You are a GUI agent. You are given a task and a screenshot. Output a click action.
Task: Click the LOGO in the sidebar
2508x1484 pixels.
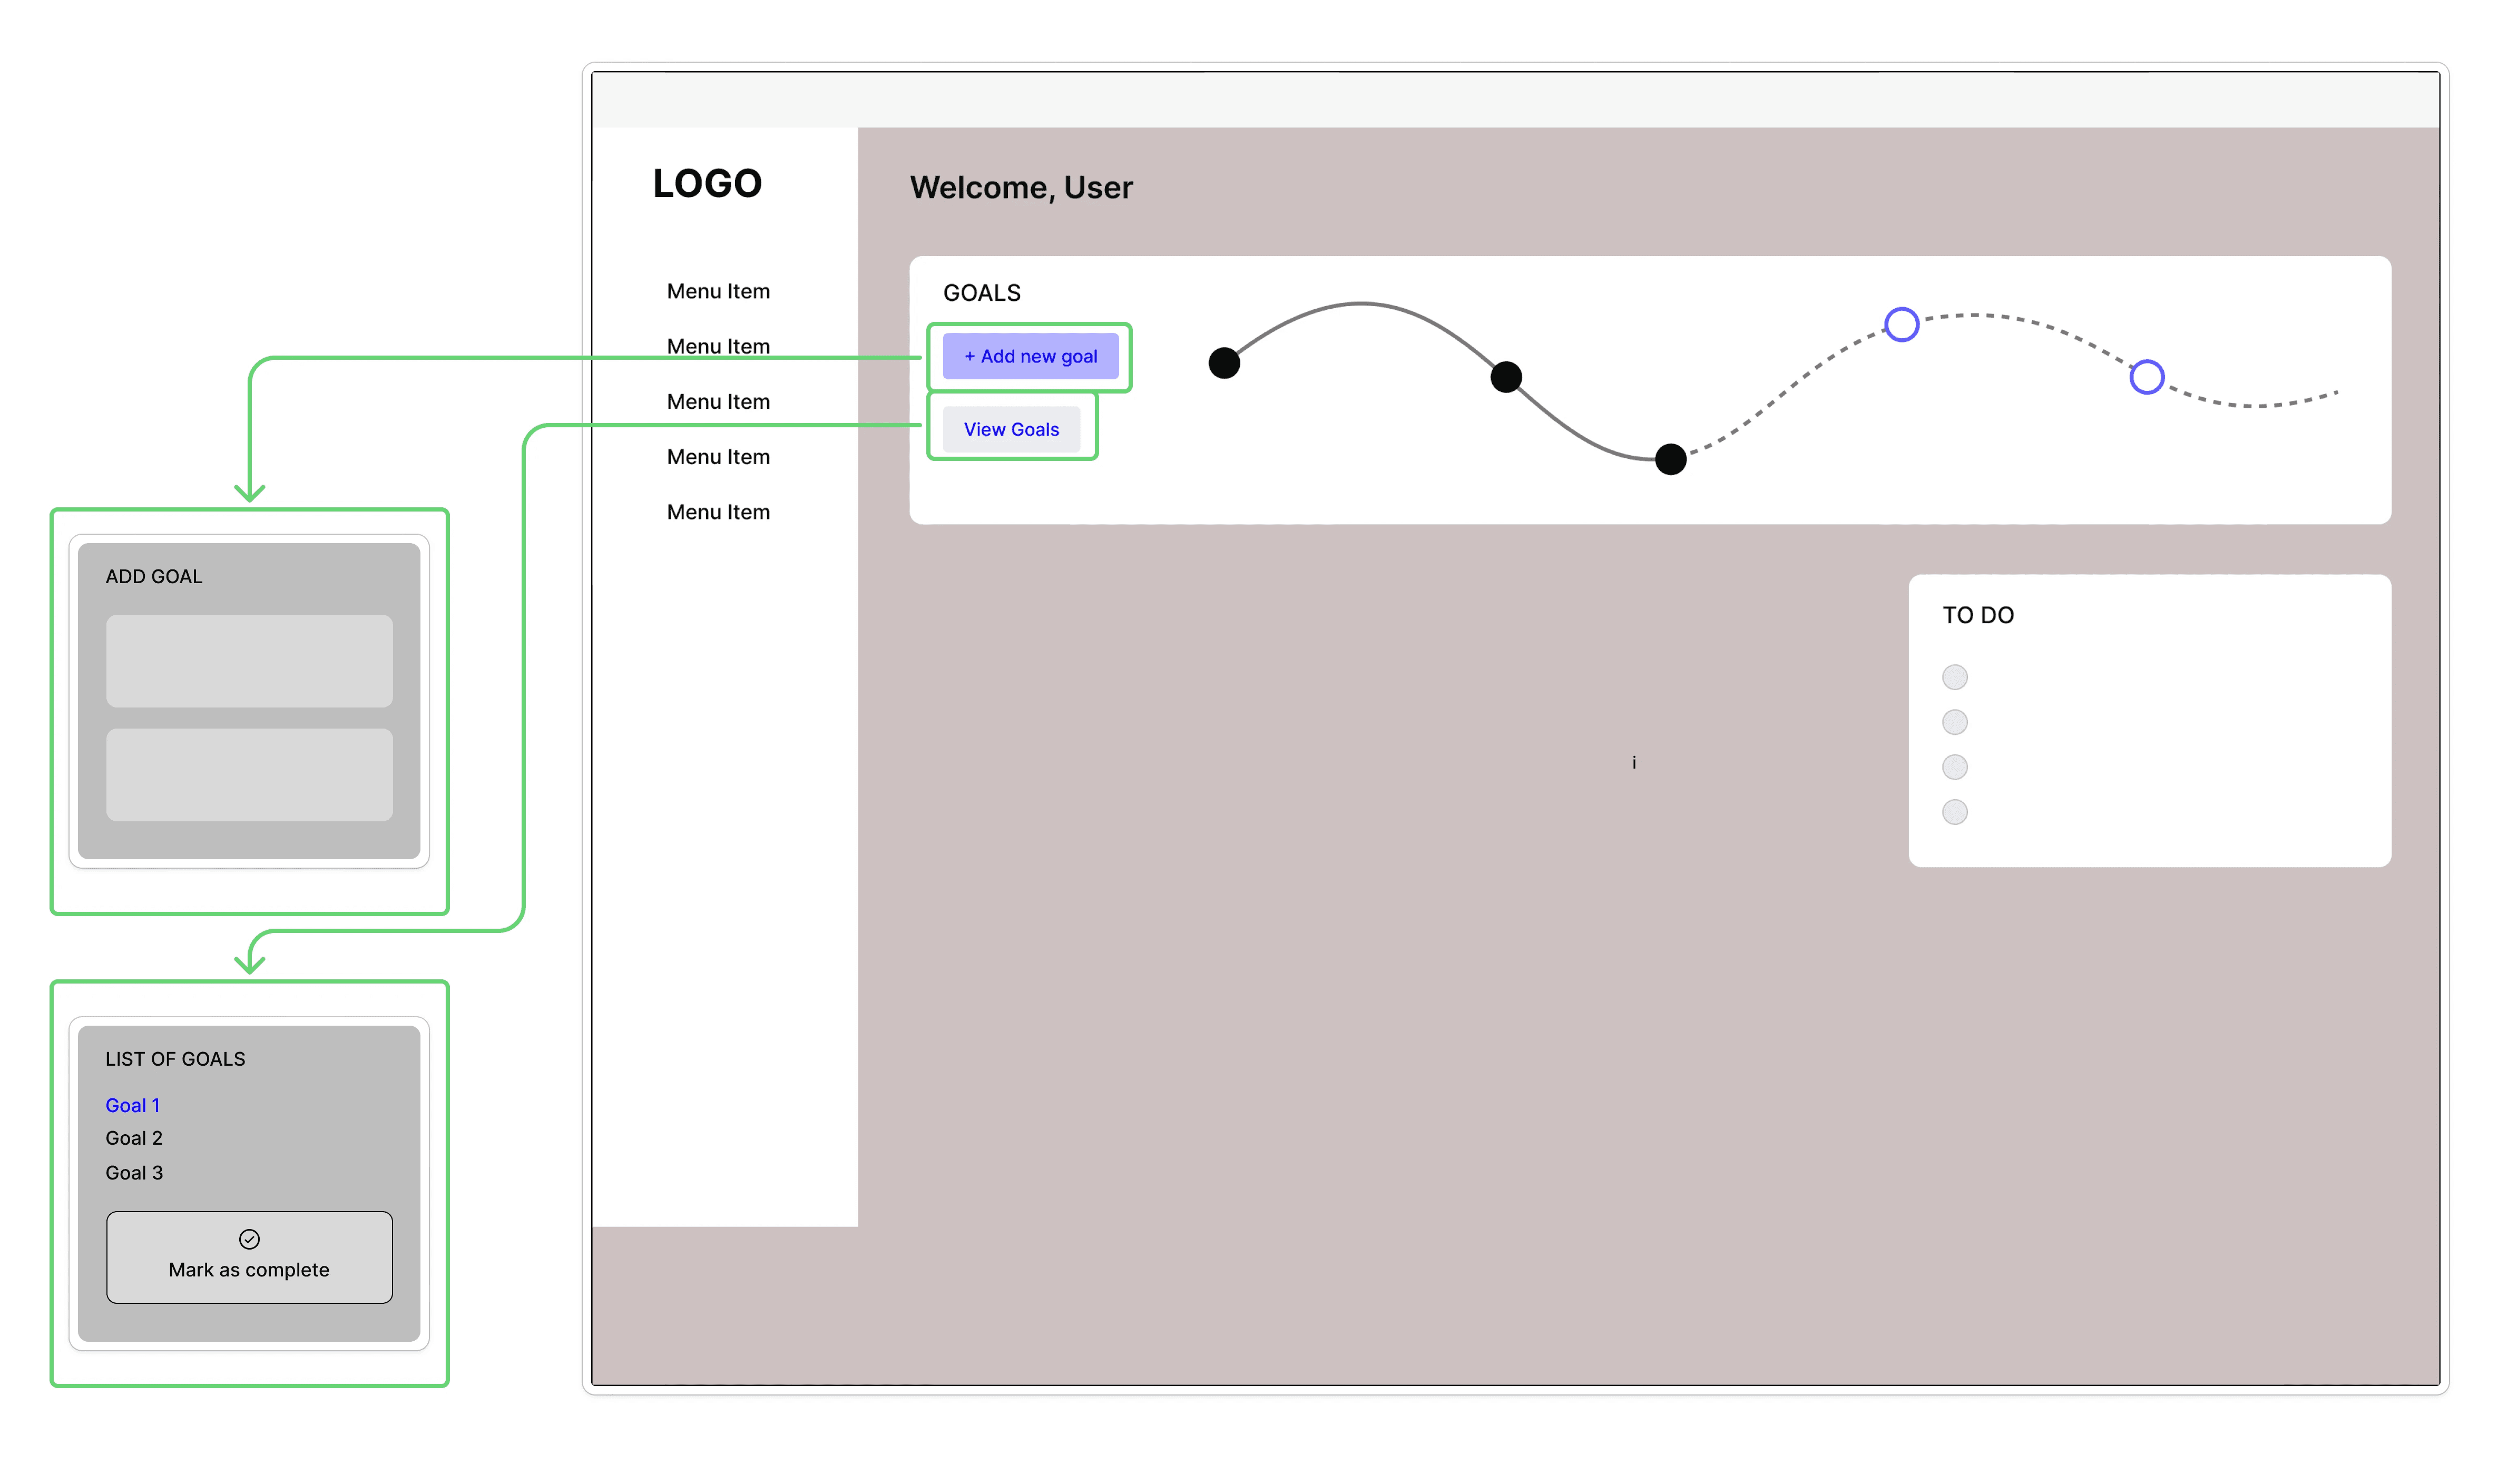707,184
